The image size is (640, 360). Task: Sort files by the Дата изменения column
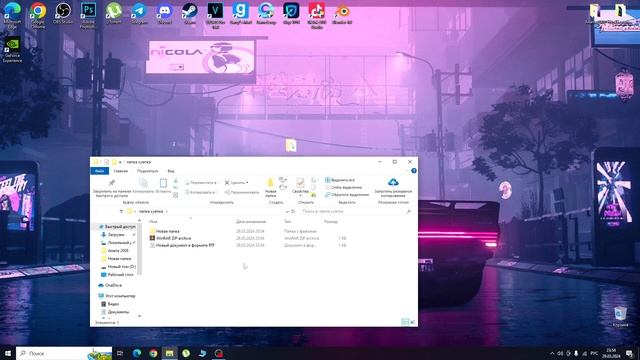pos(251,222)
